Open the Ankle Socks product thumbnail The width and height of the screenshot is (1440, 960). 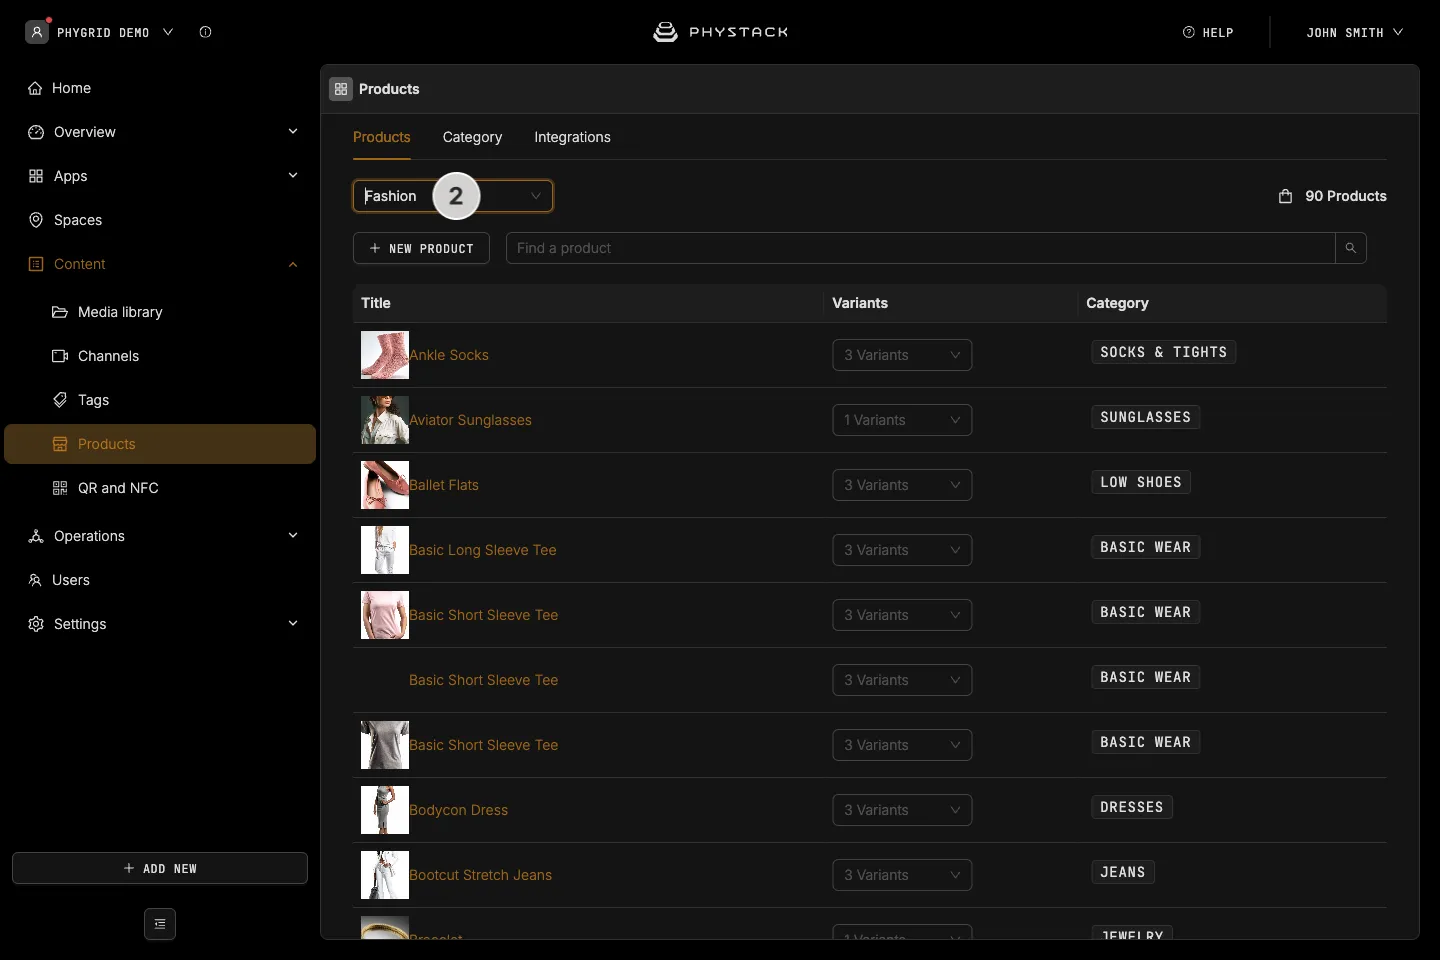tap(385, 355)
